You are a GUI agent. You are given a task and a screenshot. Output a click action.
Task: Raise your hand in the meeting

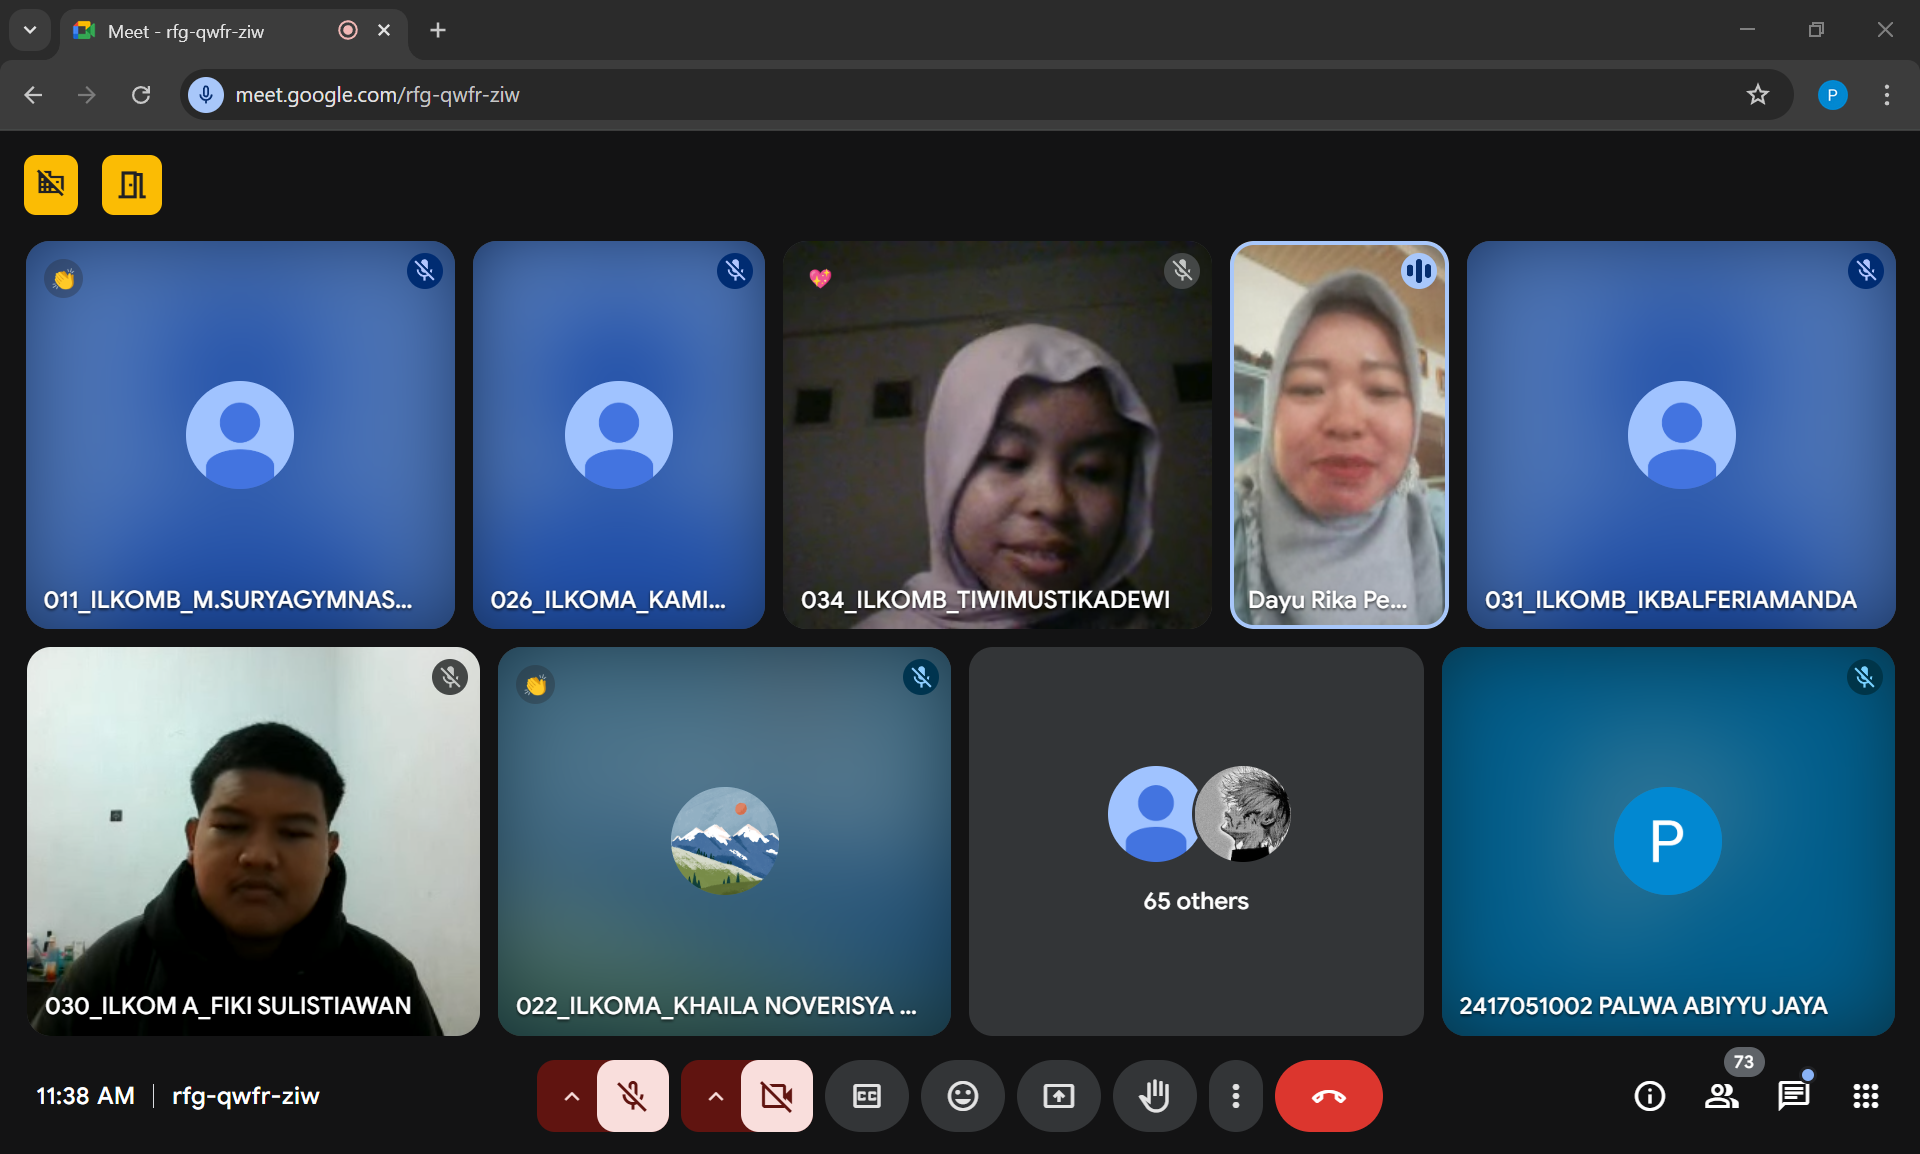point(1154,1096)
